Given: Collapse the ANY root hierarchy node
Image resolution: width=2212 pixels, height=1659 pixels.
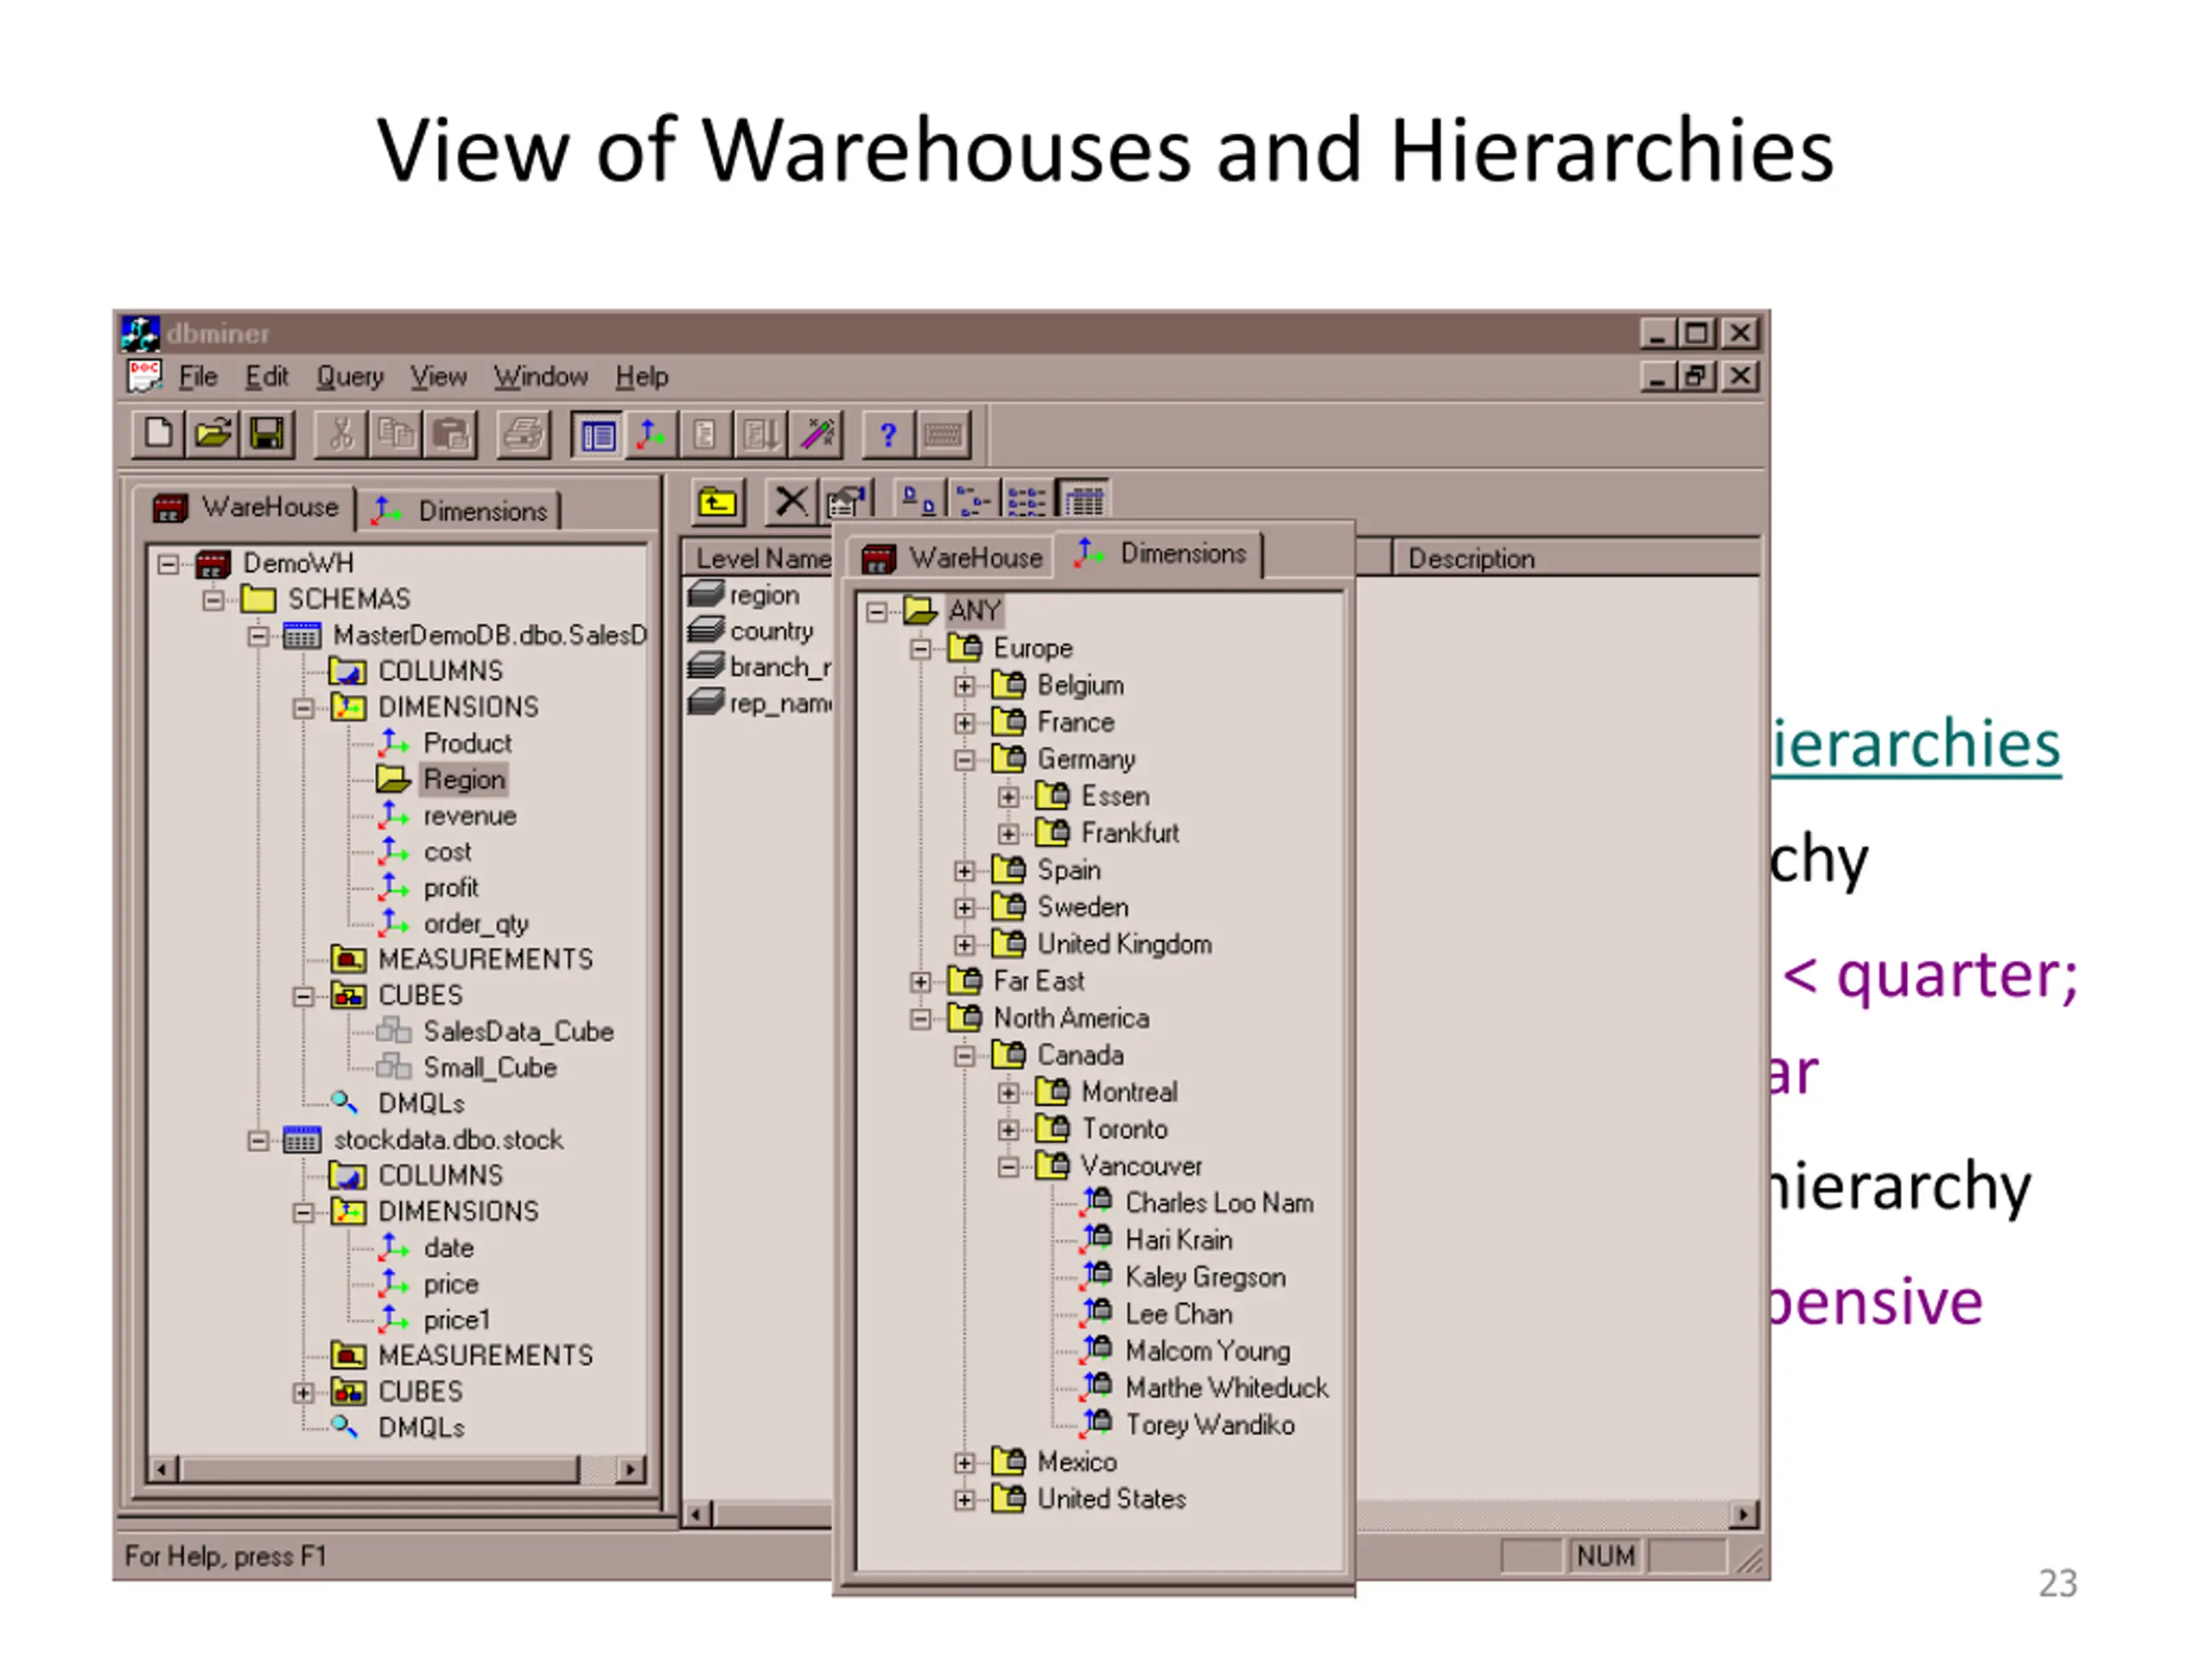Looking at the screenshot, I should pyautogui.click(x=877, y=612).
